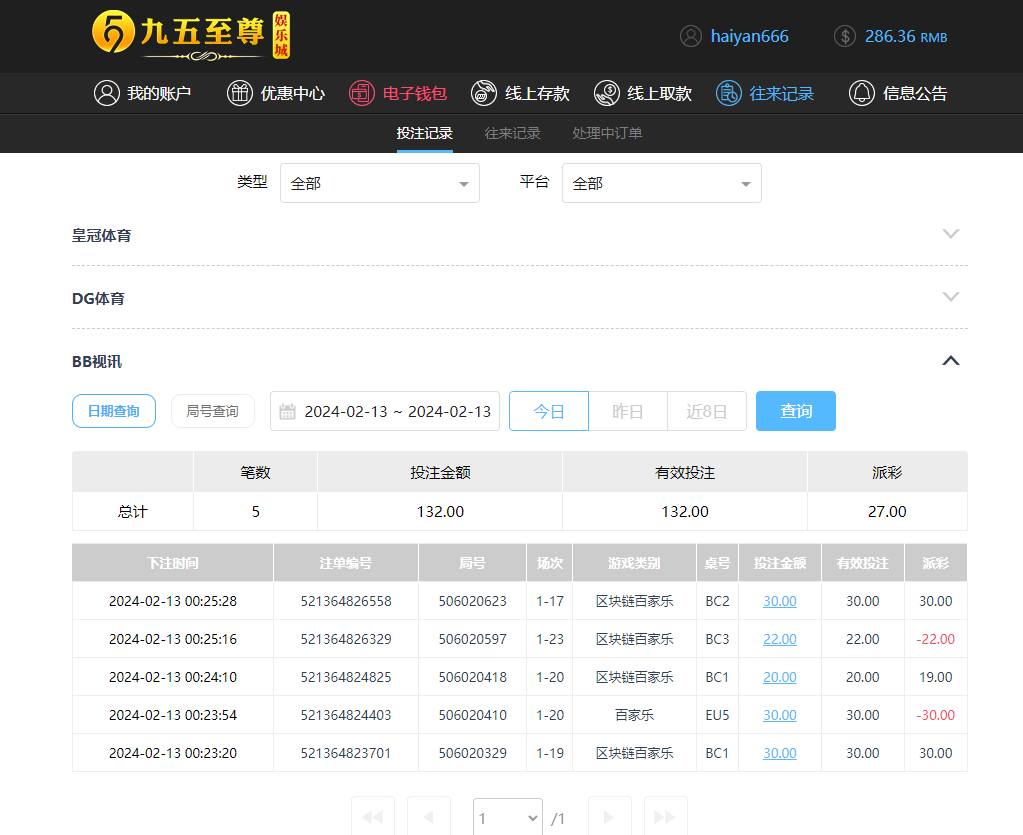The image size is (1023, 835).
Task: Click the 线上取款 withdrawal icon
Action: (x=606, y=93)
